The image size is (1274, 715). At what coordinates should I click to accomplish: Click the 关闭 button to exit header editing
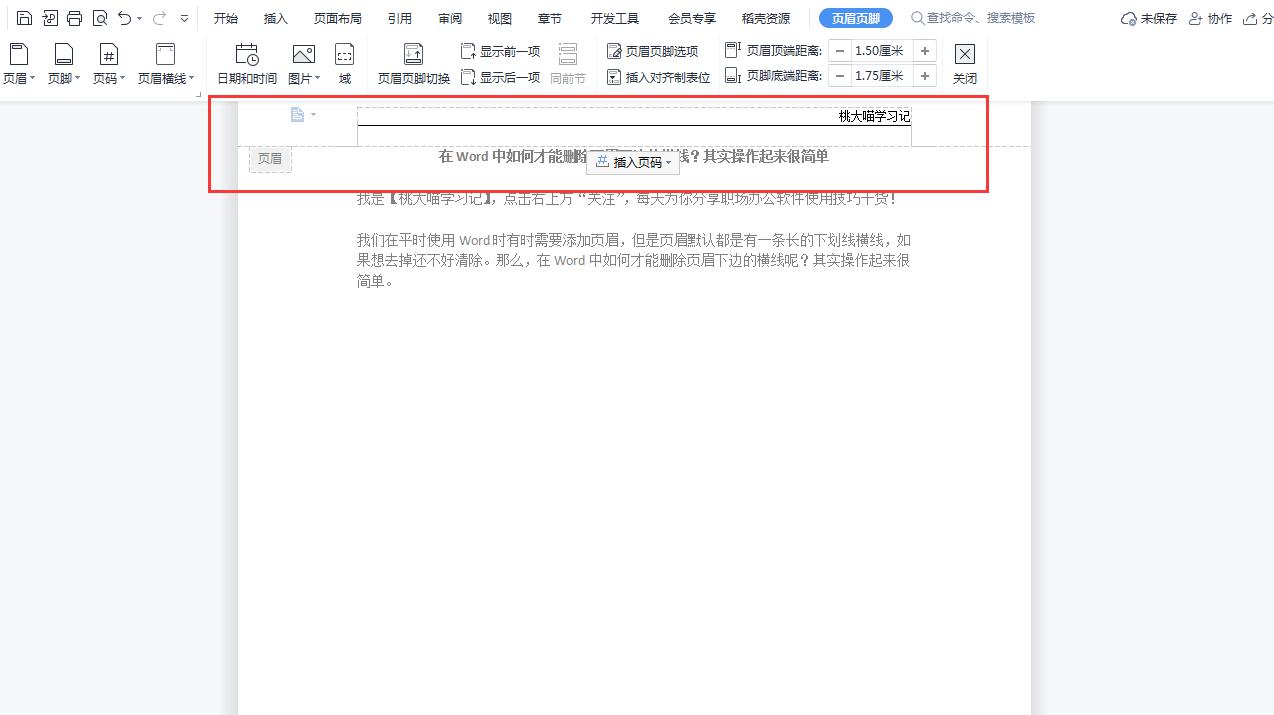(x=964, y=62)
